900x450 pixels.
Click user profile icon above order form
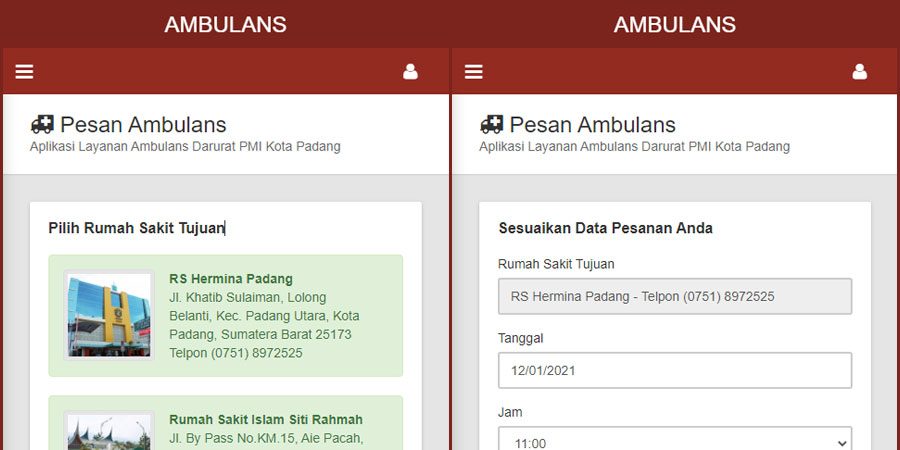(x=859, y=72)
